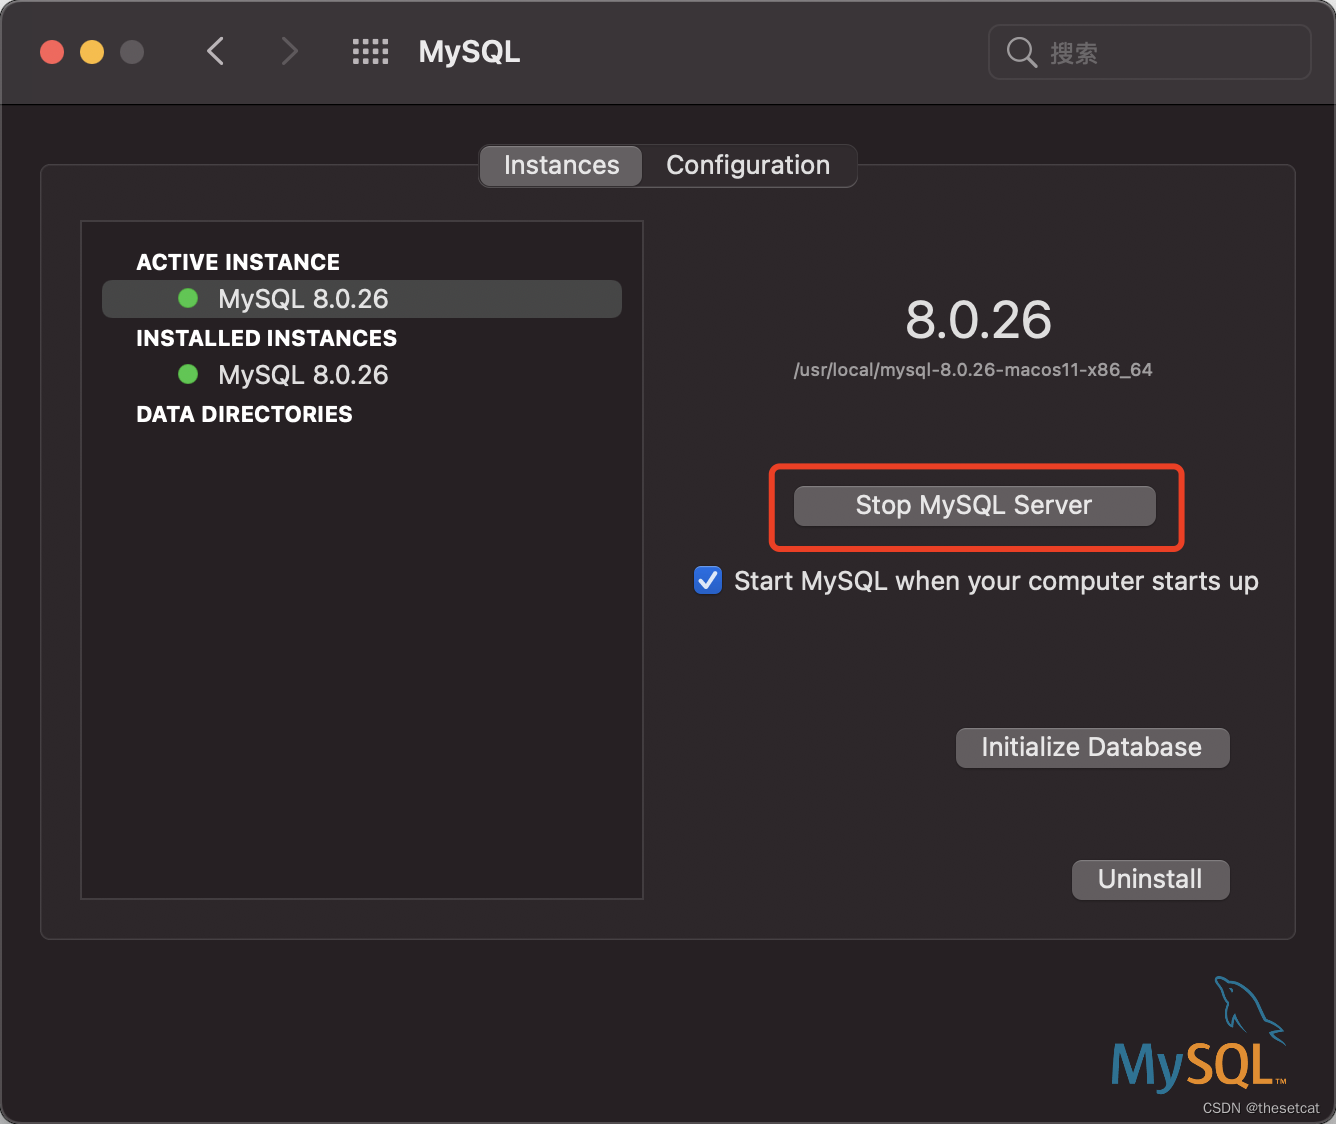The height and width of the screenshot is (1124, 1336).
Task: Click the green dot under Installed Instances
Action: [x=188, y=375]
